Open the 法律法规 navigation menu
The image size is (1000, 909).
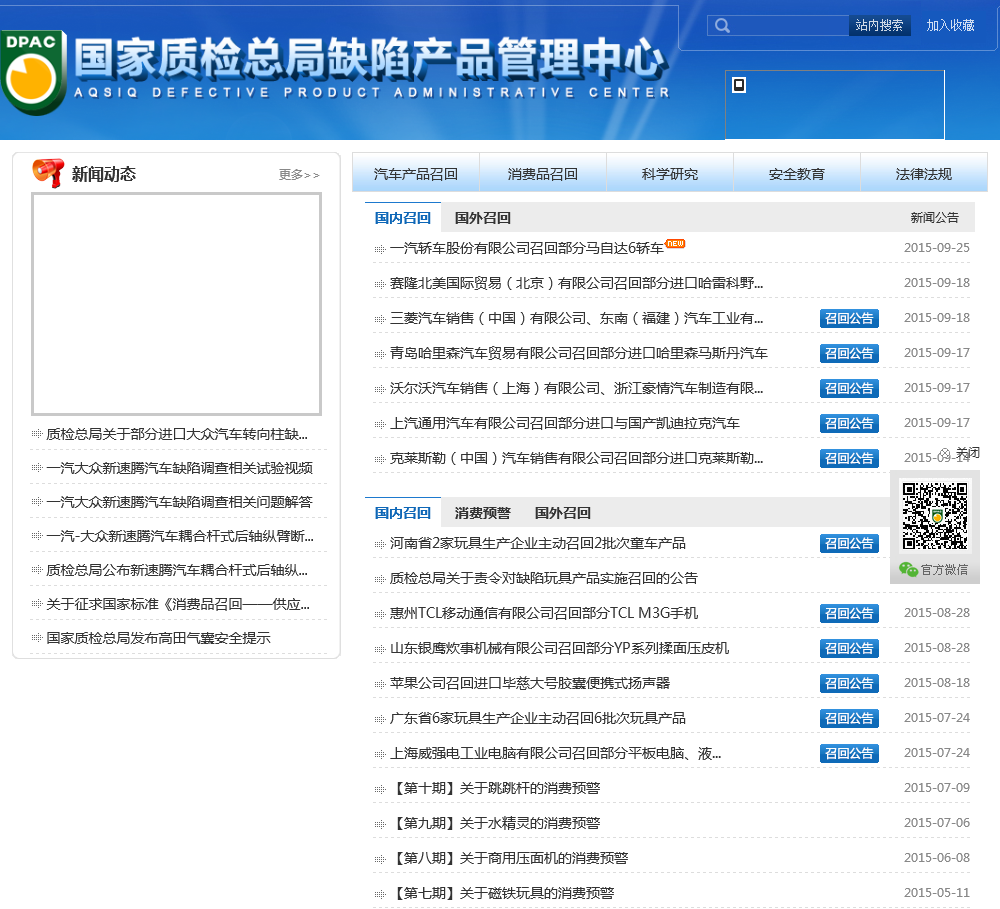click(923, 174)
